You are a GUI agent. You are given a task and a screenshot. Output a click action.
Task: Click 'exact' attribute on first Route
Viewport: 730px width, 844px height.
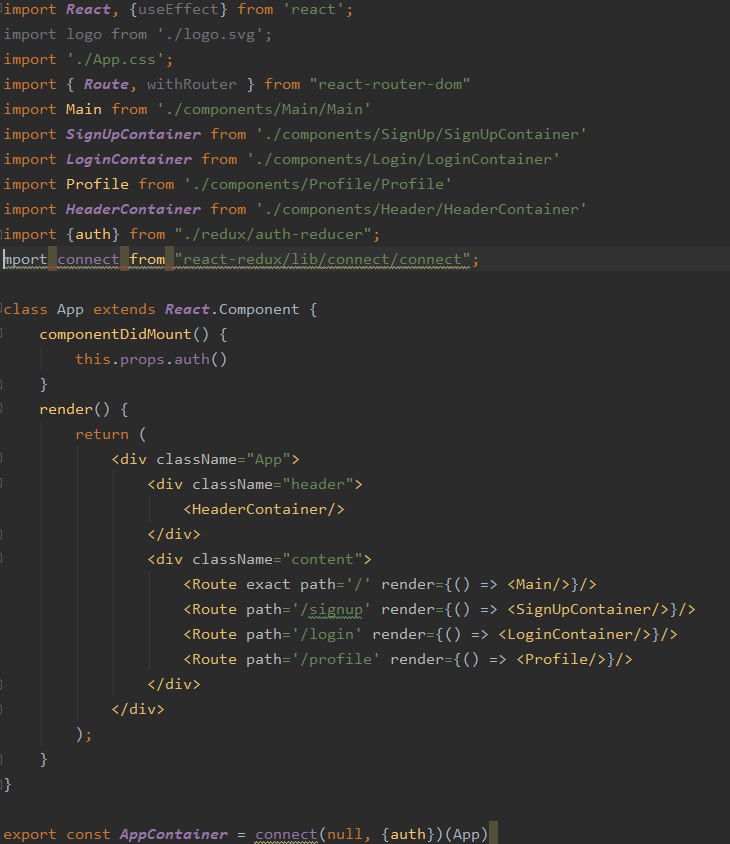268,585
